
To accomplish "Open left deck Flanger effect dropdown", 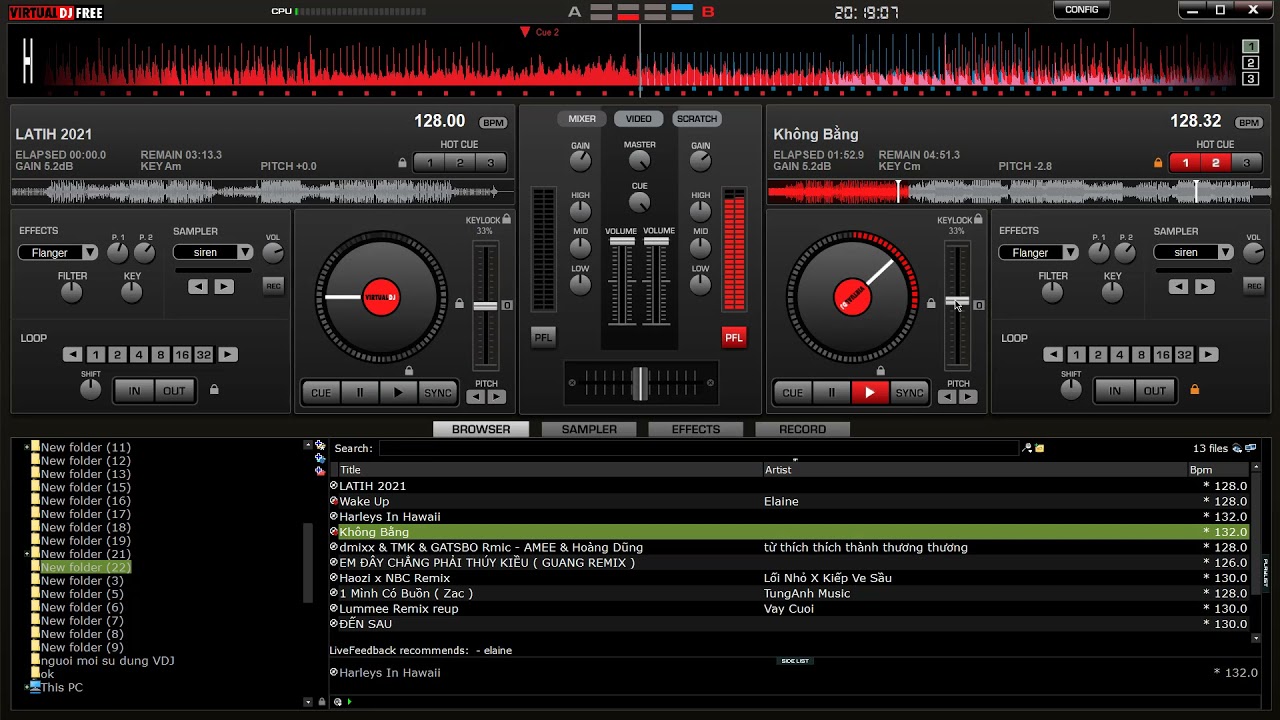I will coord(89,253).
